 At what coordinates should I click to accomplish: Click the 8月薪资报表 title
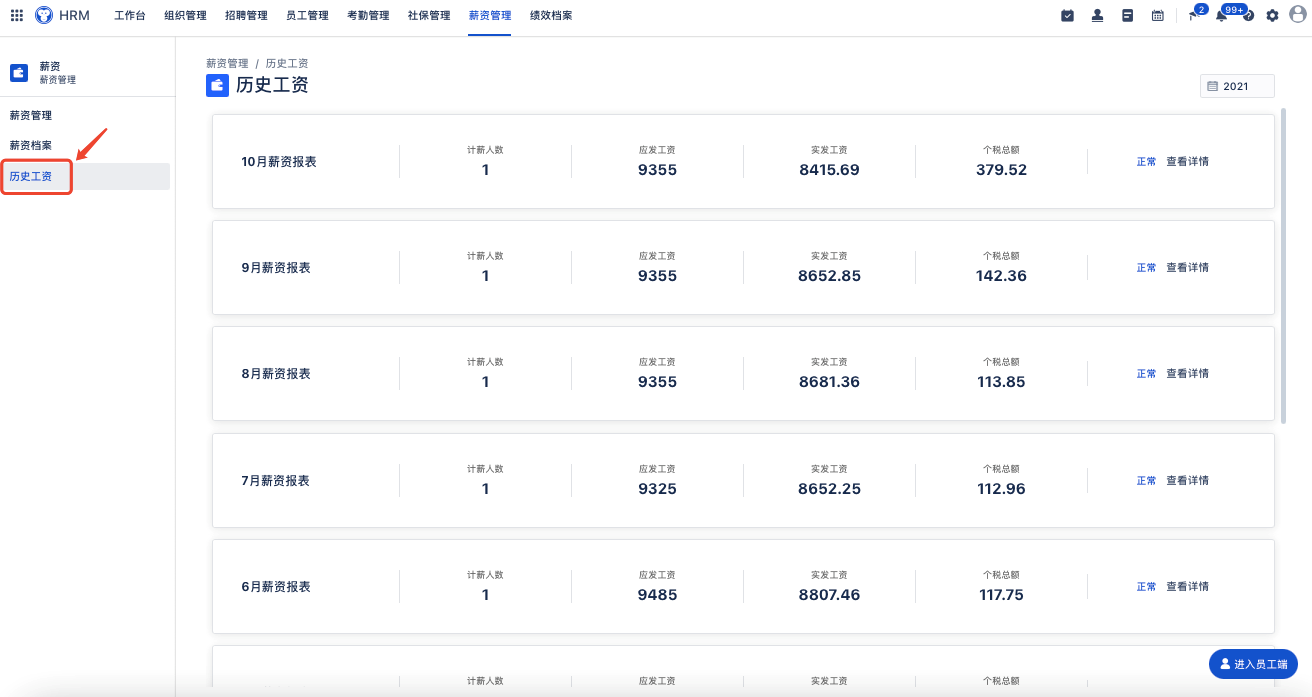276,373
